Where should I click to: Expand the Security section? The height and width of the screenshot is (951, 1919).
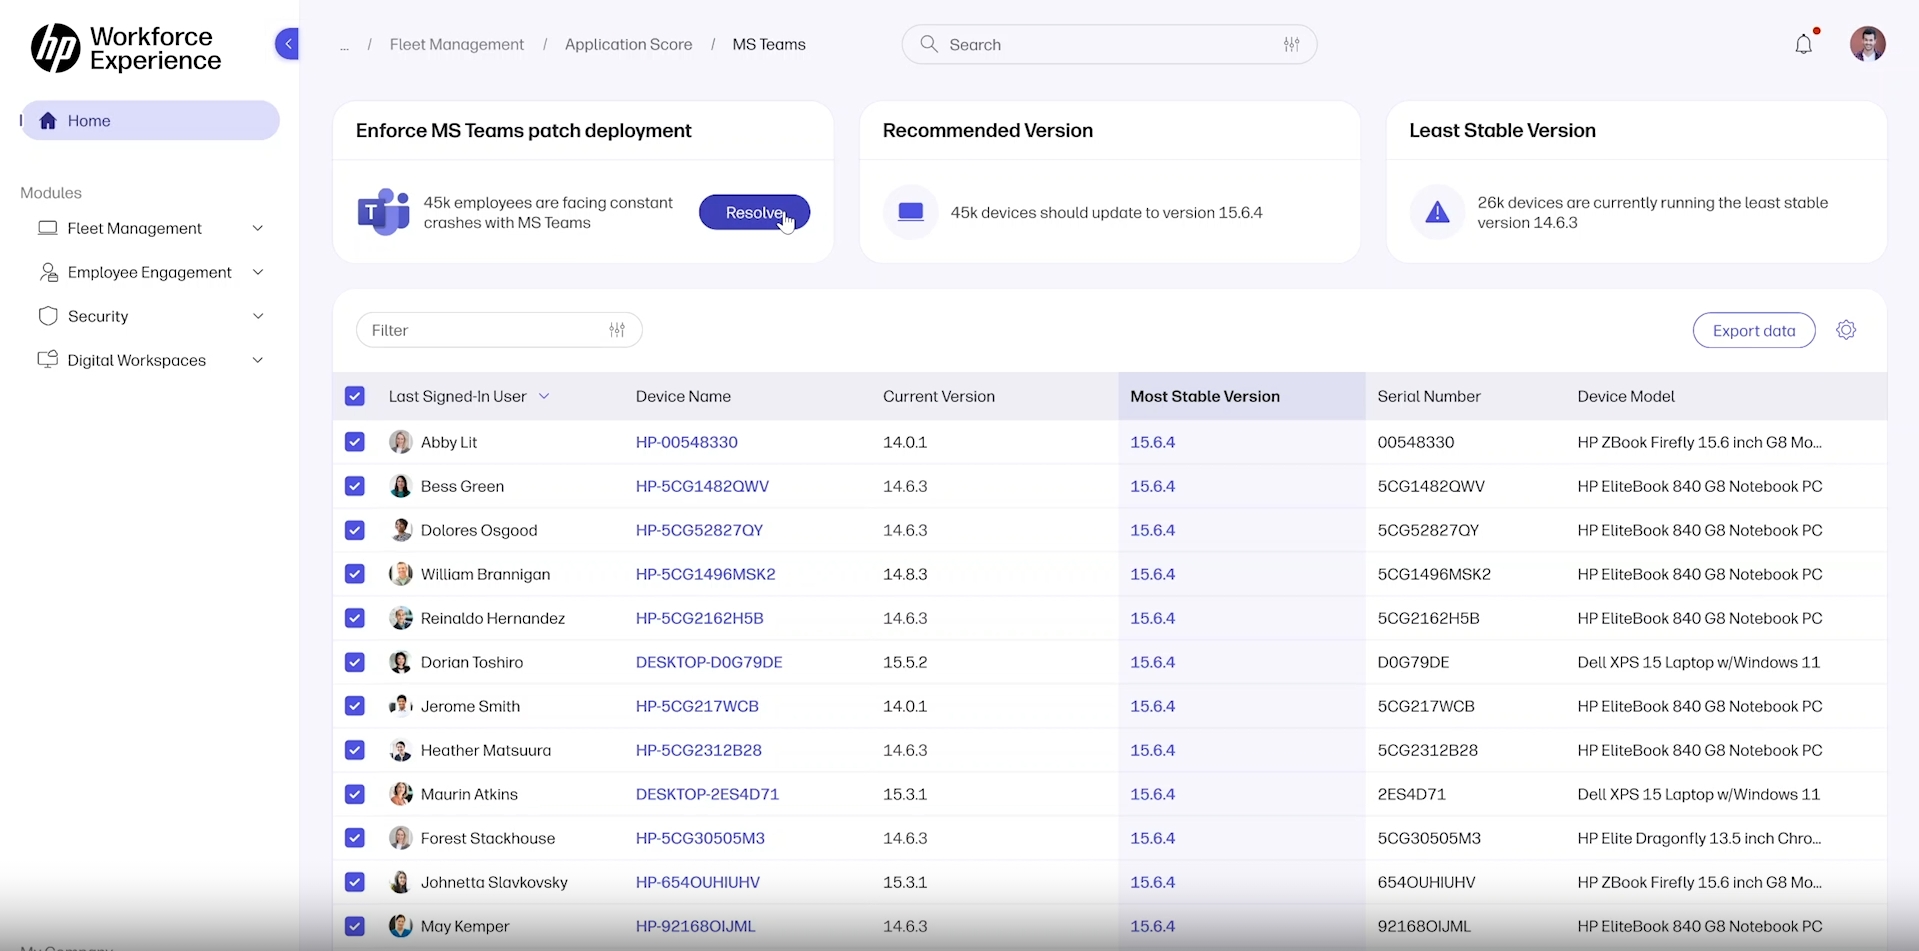258,315
